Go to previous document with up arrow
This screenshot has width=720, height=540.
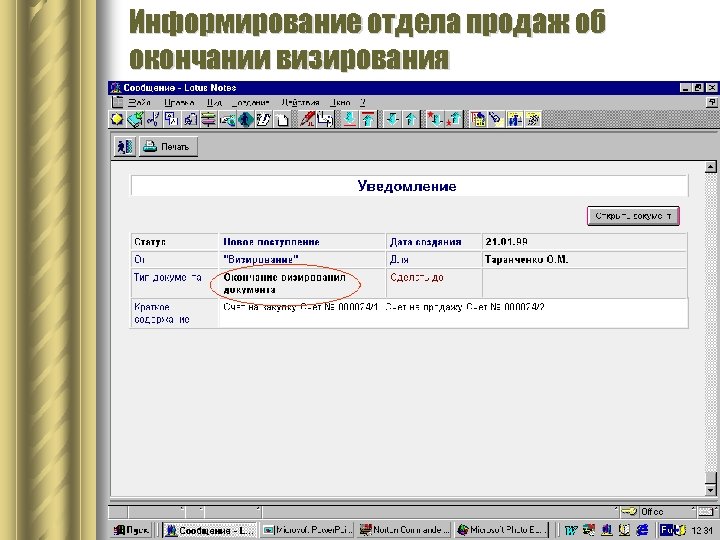point(411,119)
